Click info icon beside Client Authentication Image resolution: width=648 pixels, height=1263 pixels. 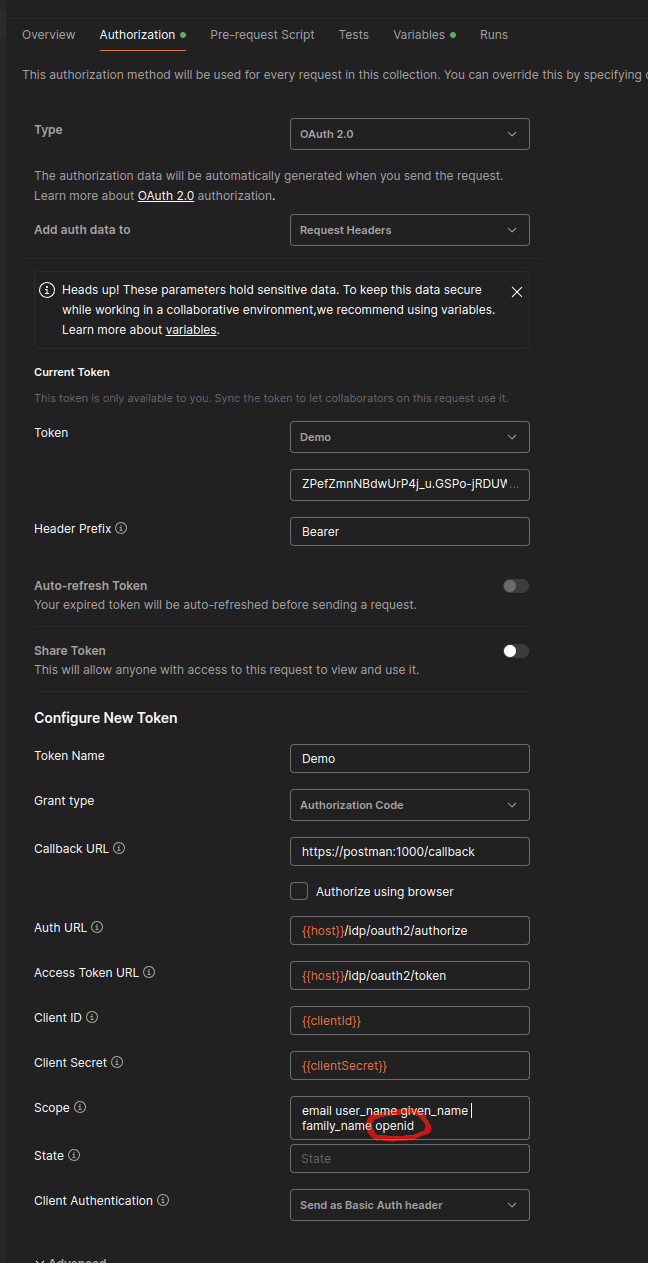163,1200
